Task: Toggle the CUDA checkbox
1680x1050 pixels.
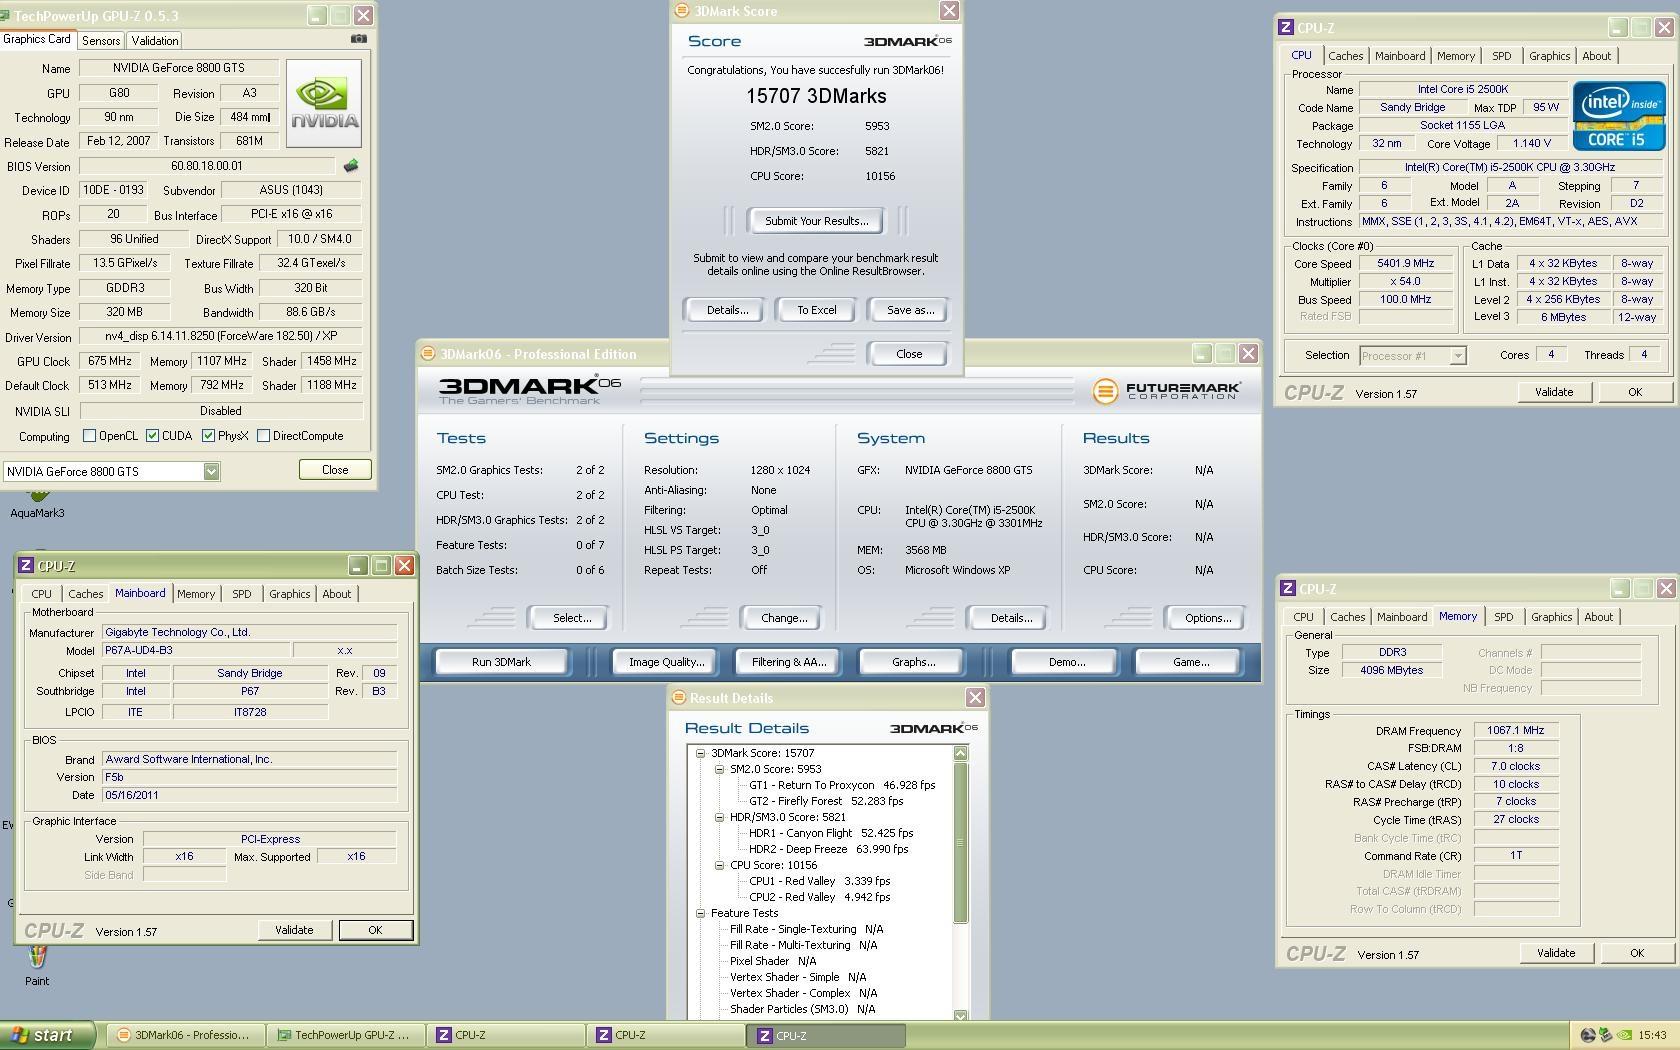Action: click(152, 436)
